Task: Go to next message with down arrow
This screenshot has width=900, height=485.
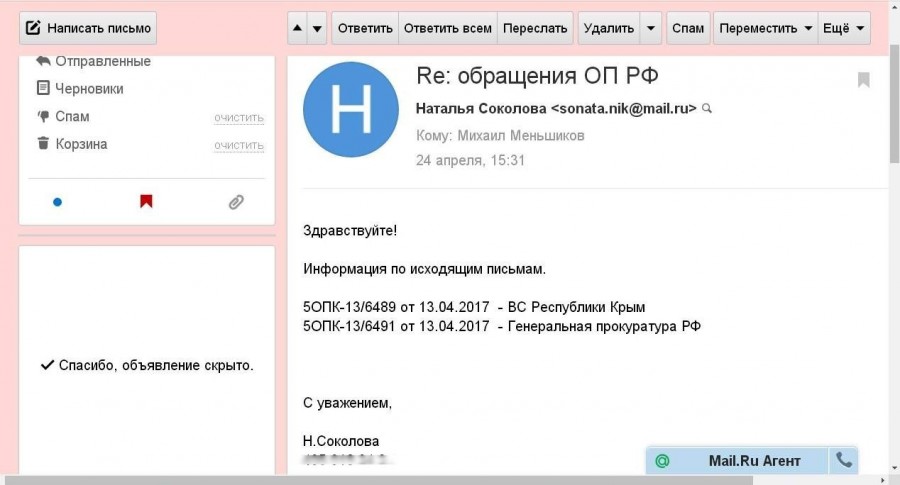Action: click(318, 28)
